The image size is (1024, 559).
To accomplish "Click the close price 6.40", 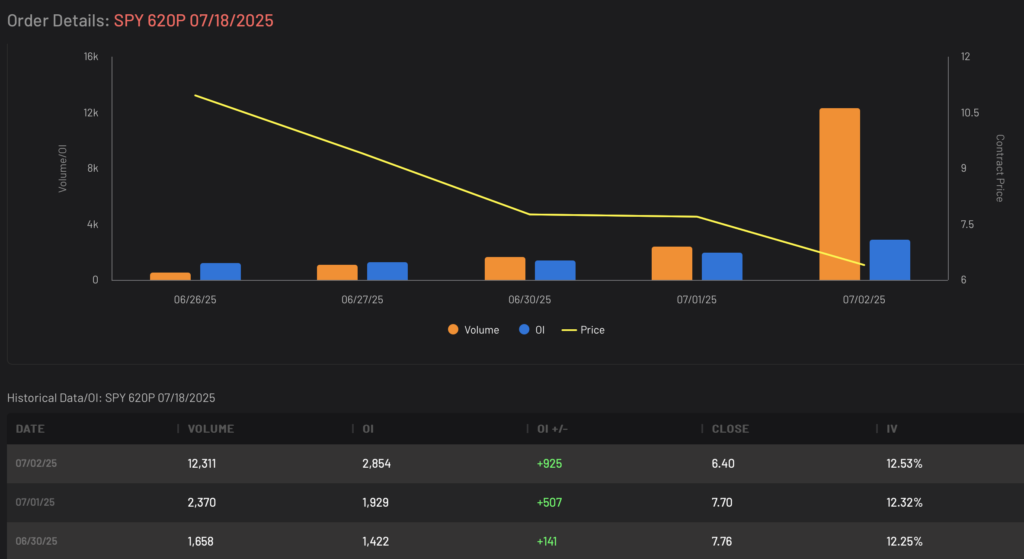I will (723, 464).
